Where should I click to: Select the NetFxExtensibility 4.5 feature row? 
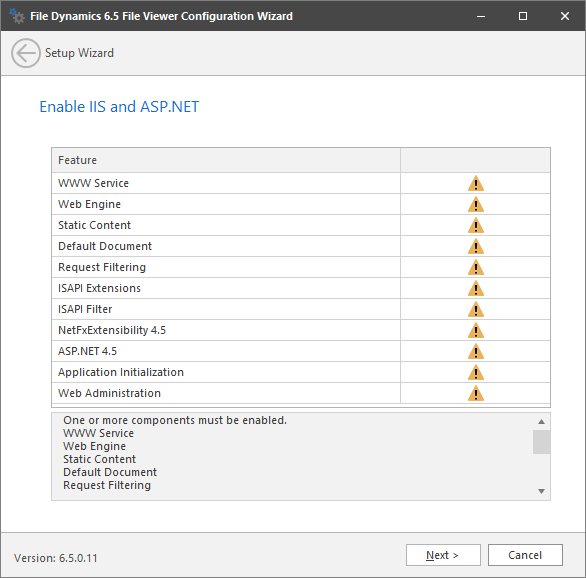coord(301,330)
